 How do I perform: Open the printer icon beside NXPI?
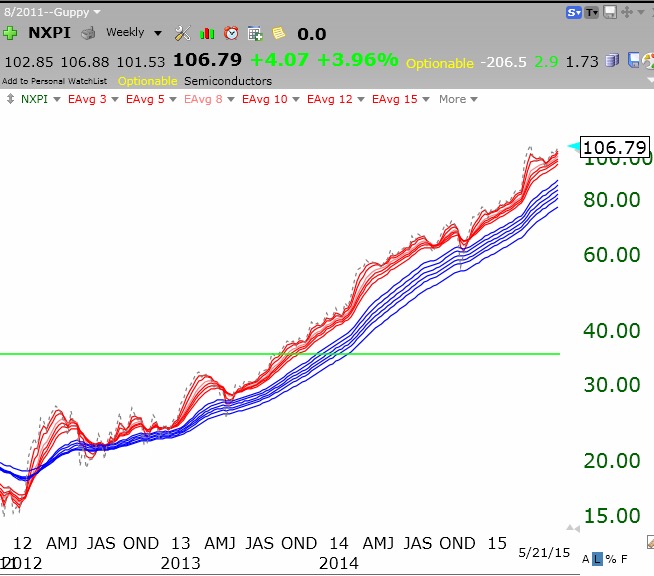(88, 33)
